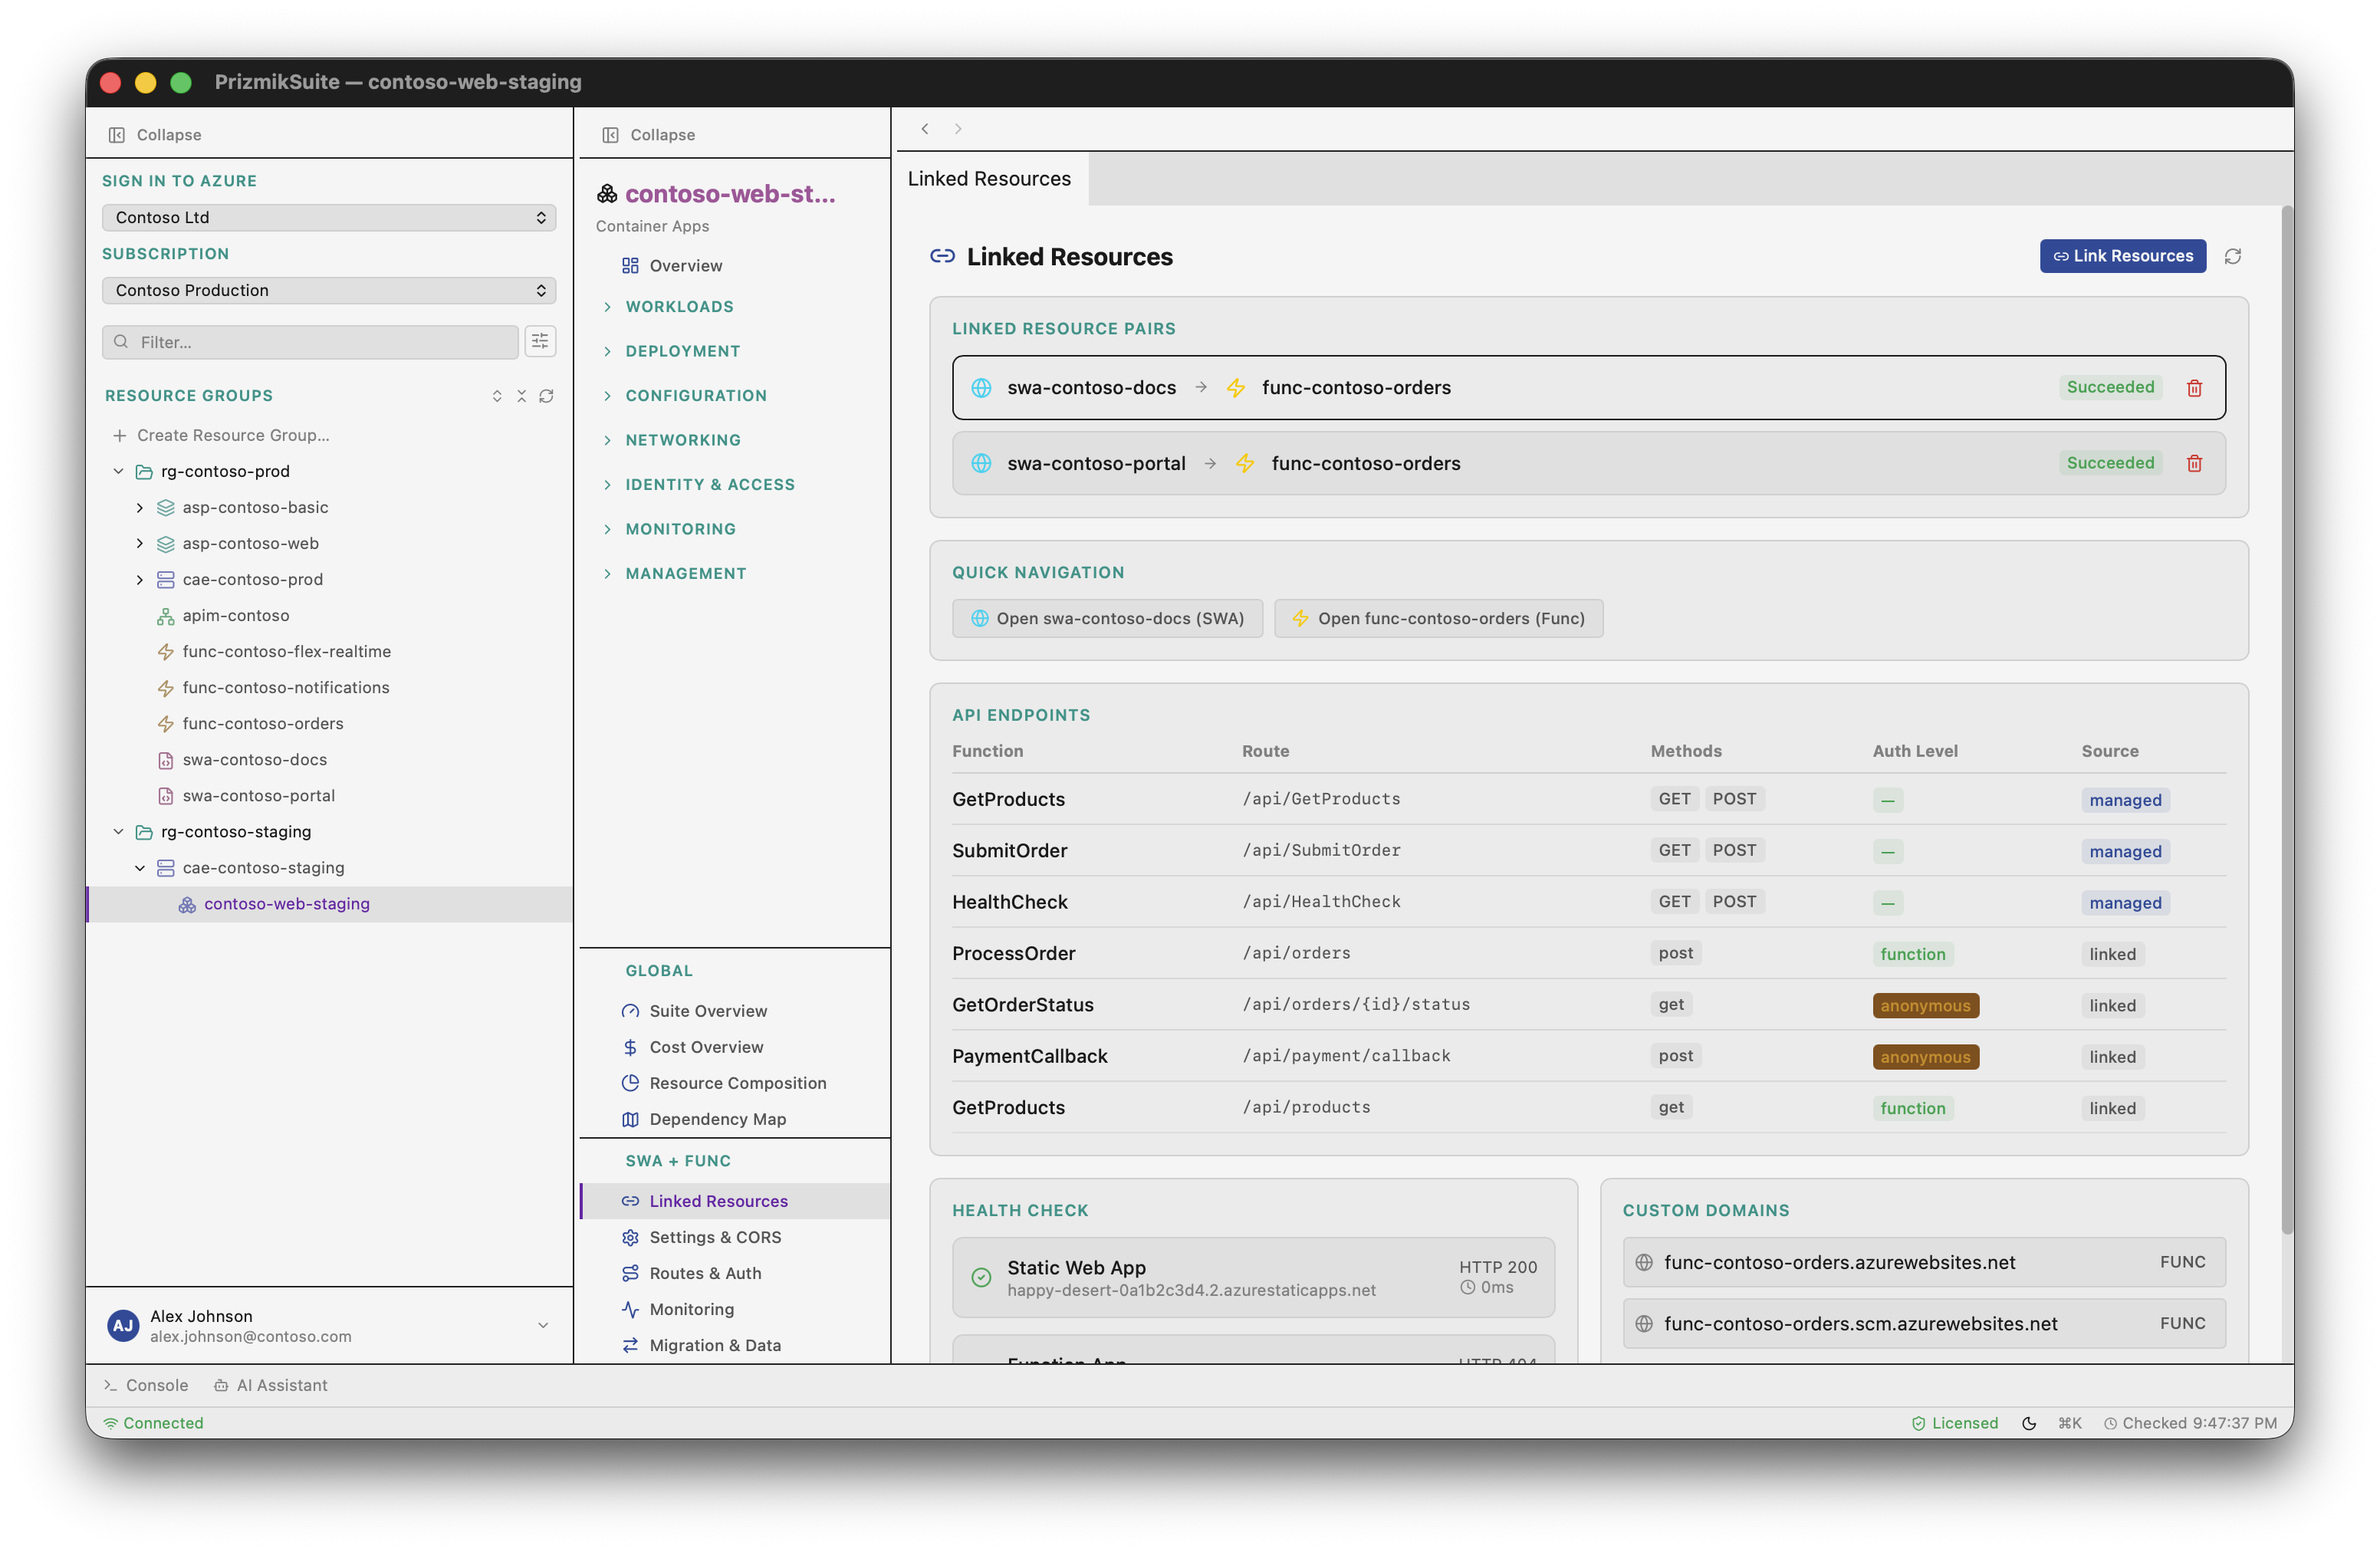Navigate back with the left arrow

pyautogui.click(x=925, y=129)
